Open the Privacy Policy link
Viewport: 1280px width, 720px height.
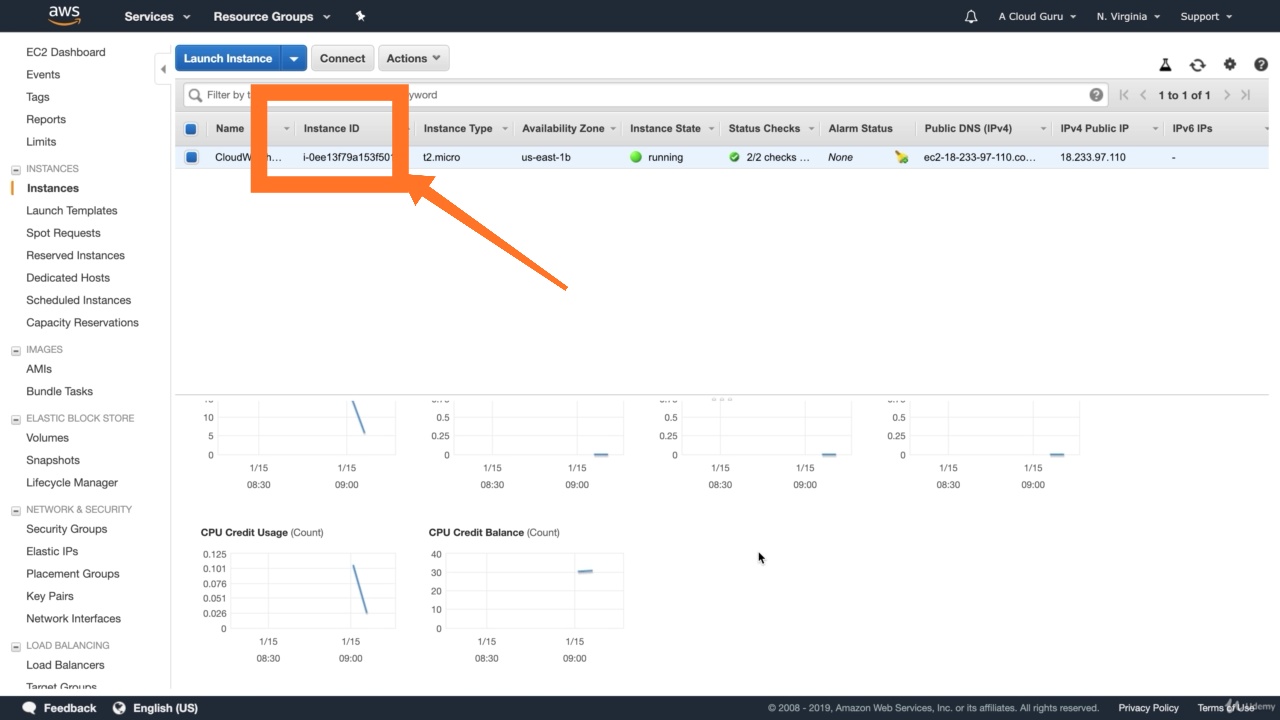[1148, 707]
